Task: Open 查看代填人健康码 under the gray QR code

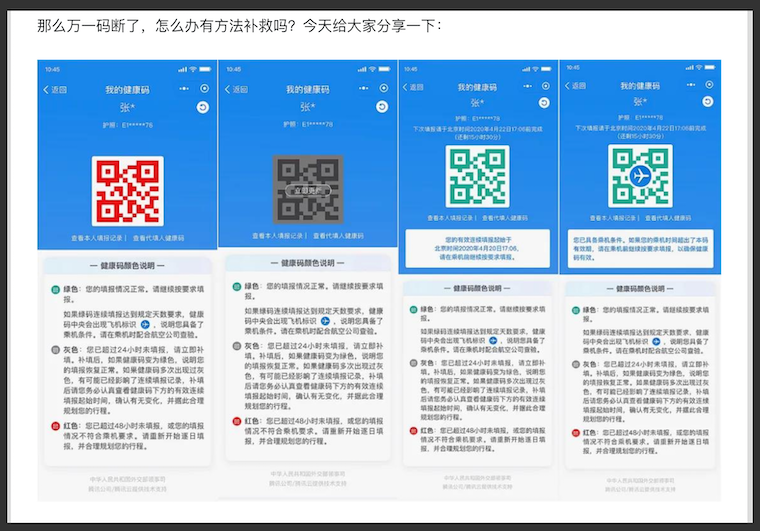Action: click(336, 238)
